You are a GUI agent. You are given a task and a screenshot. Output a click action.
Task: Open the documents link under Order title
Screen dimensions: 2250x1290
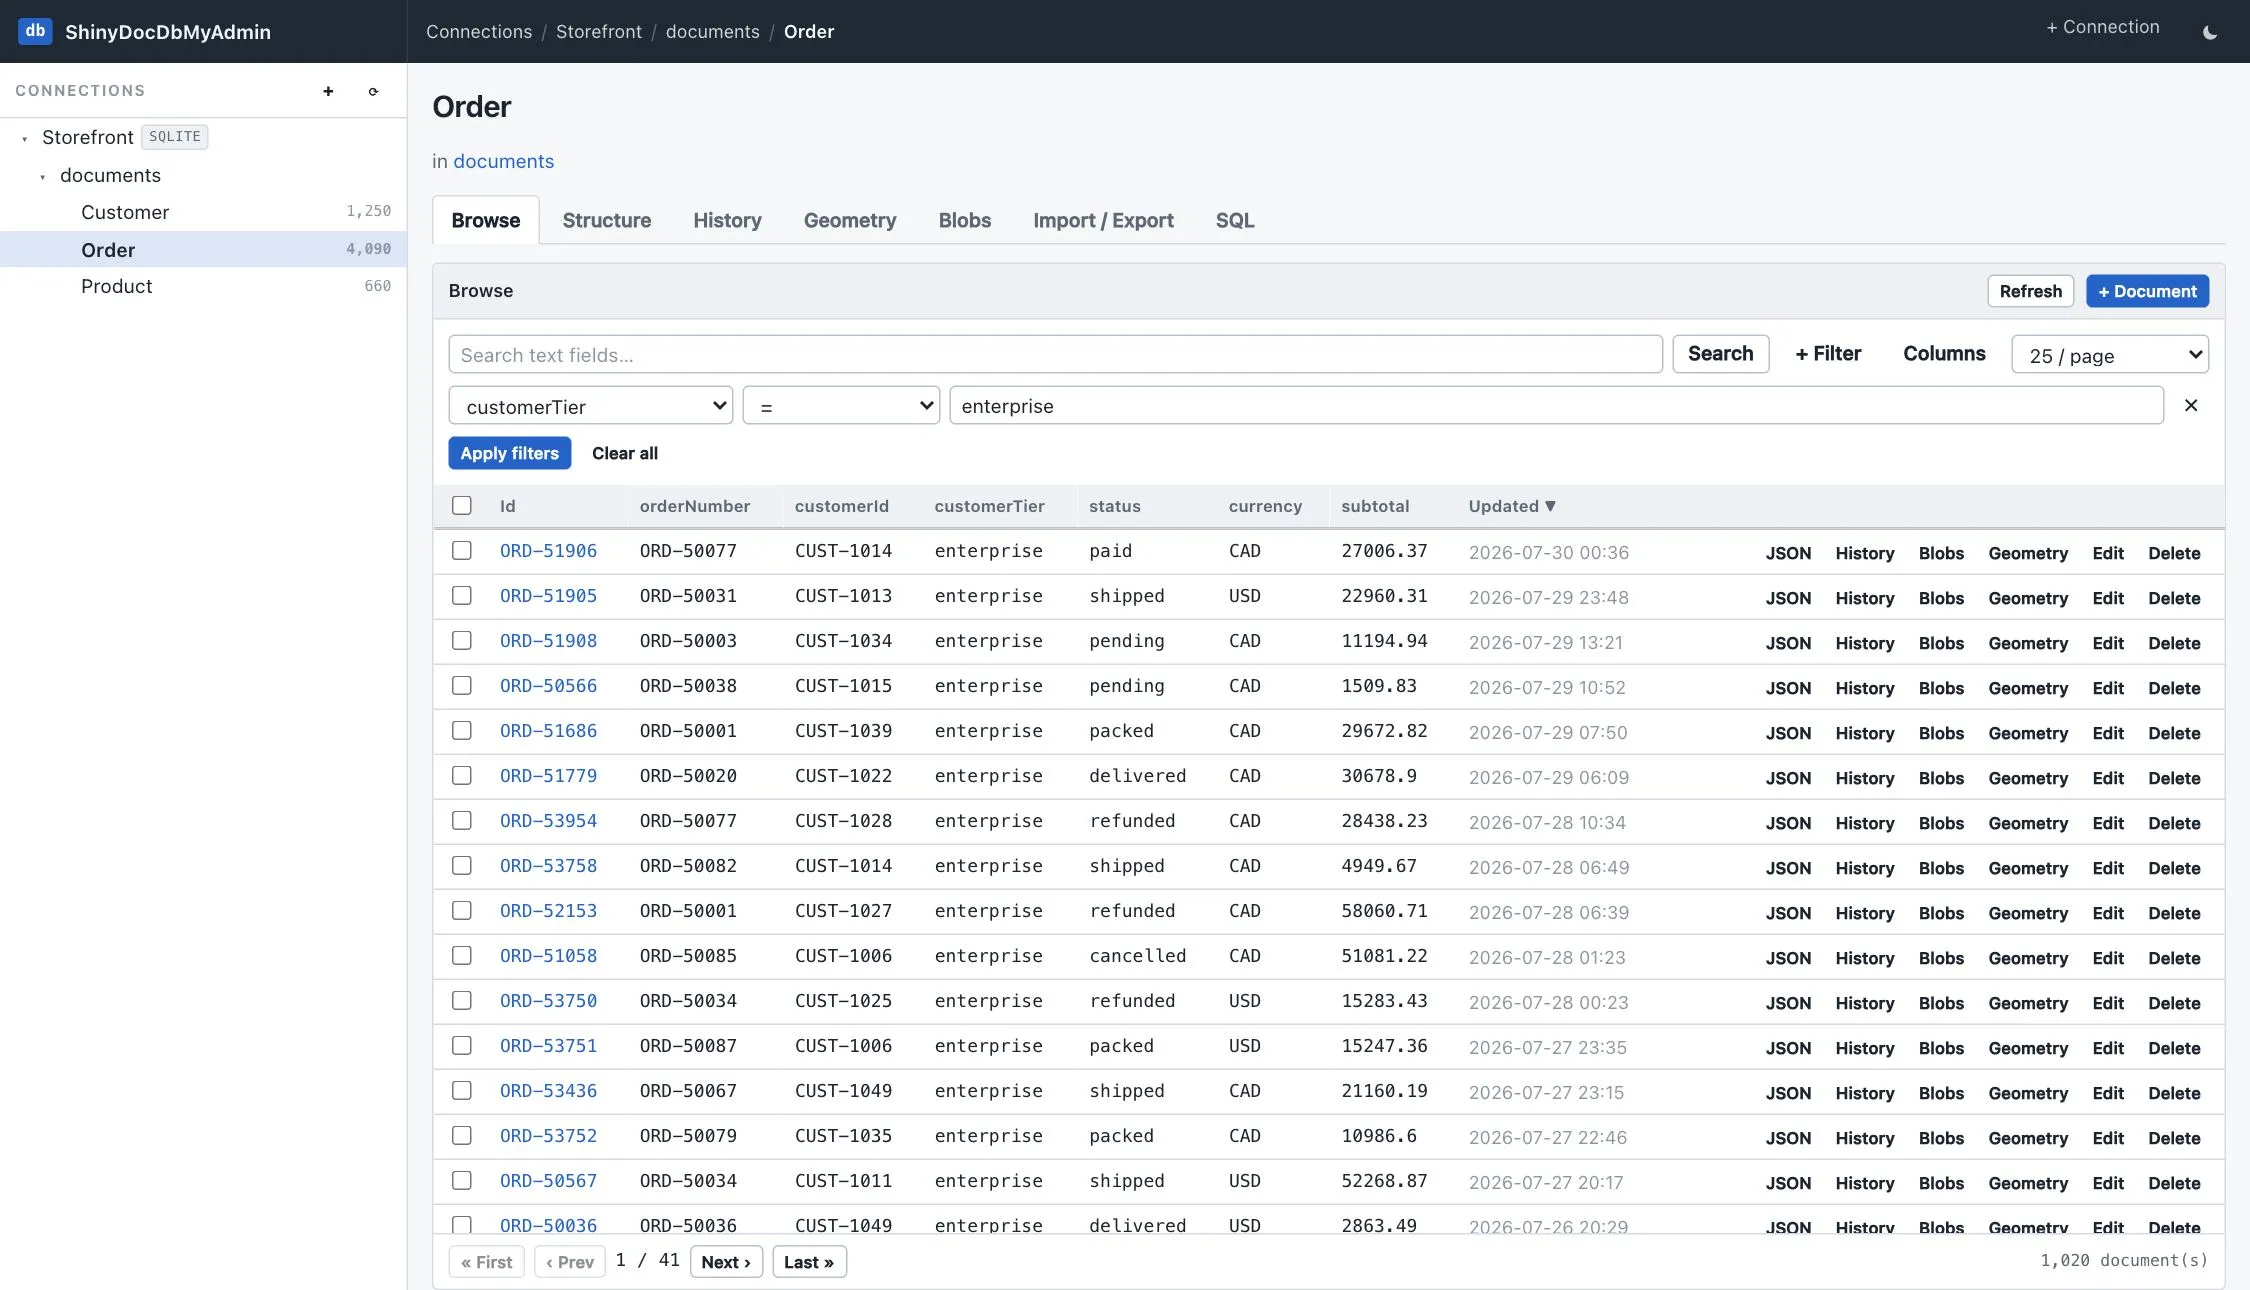pos(503,161)
